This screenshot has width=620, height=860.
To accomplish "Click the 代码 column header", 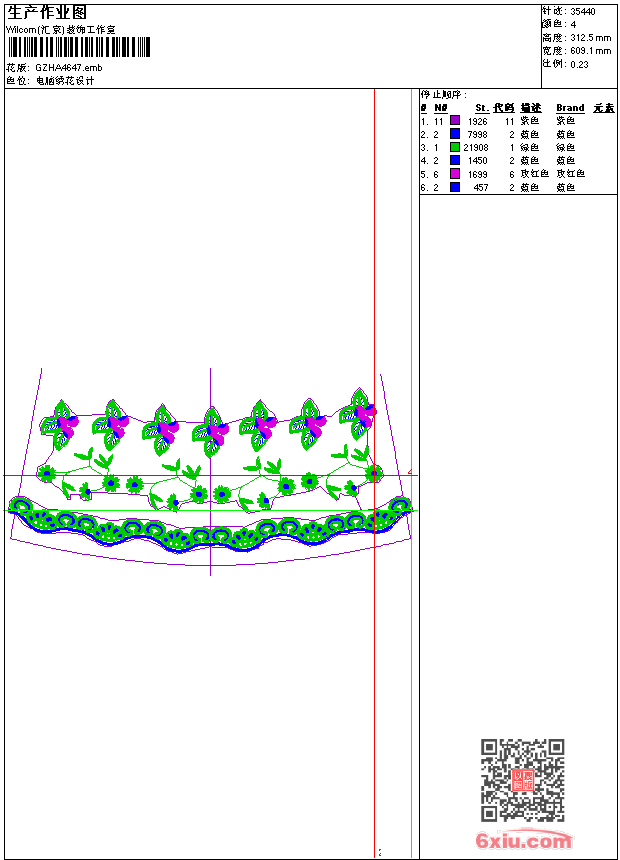I will point(504,108).
